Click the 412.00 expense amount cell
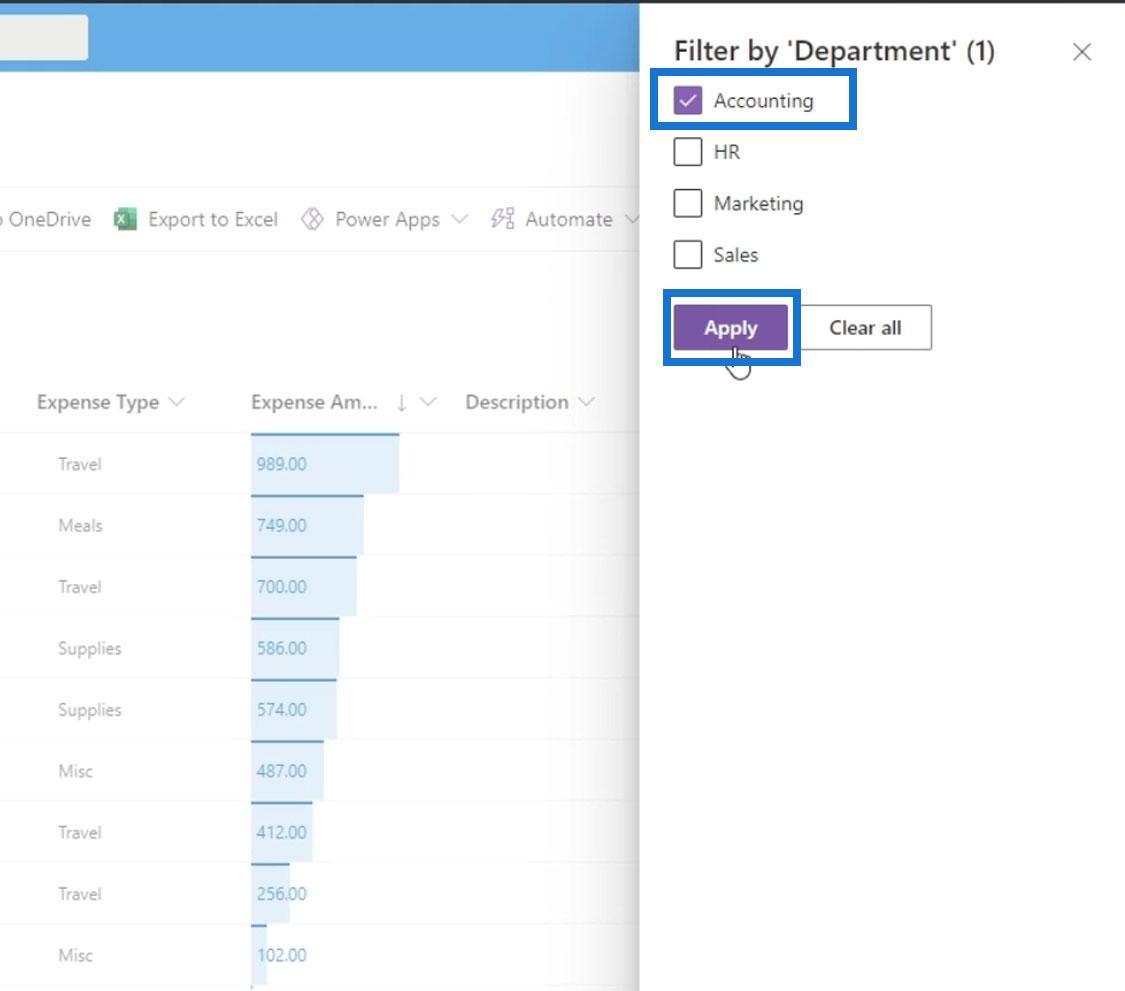This screenshot has width=1125, height=991. click(281, 832)
